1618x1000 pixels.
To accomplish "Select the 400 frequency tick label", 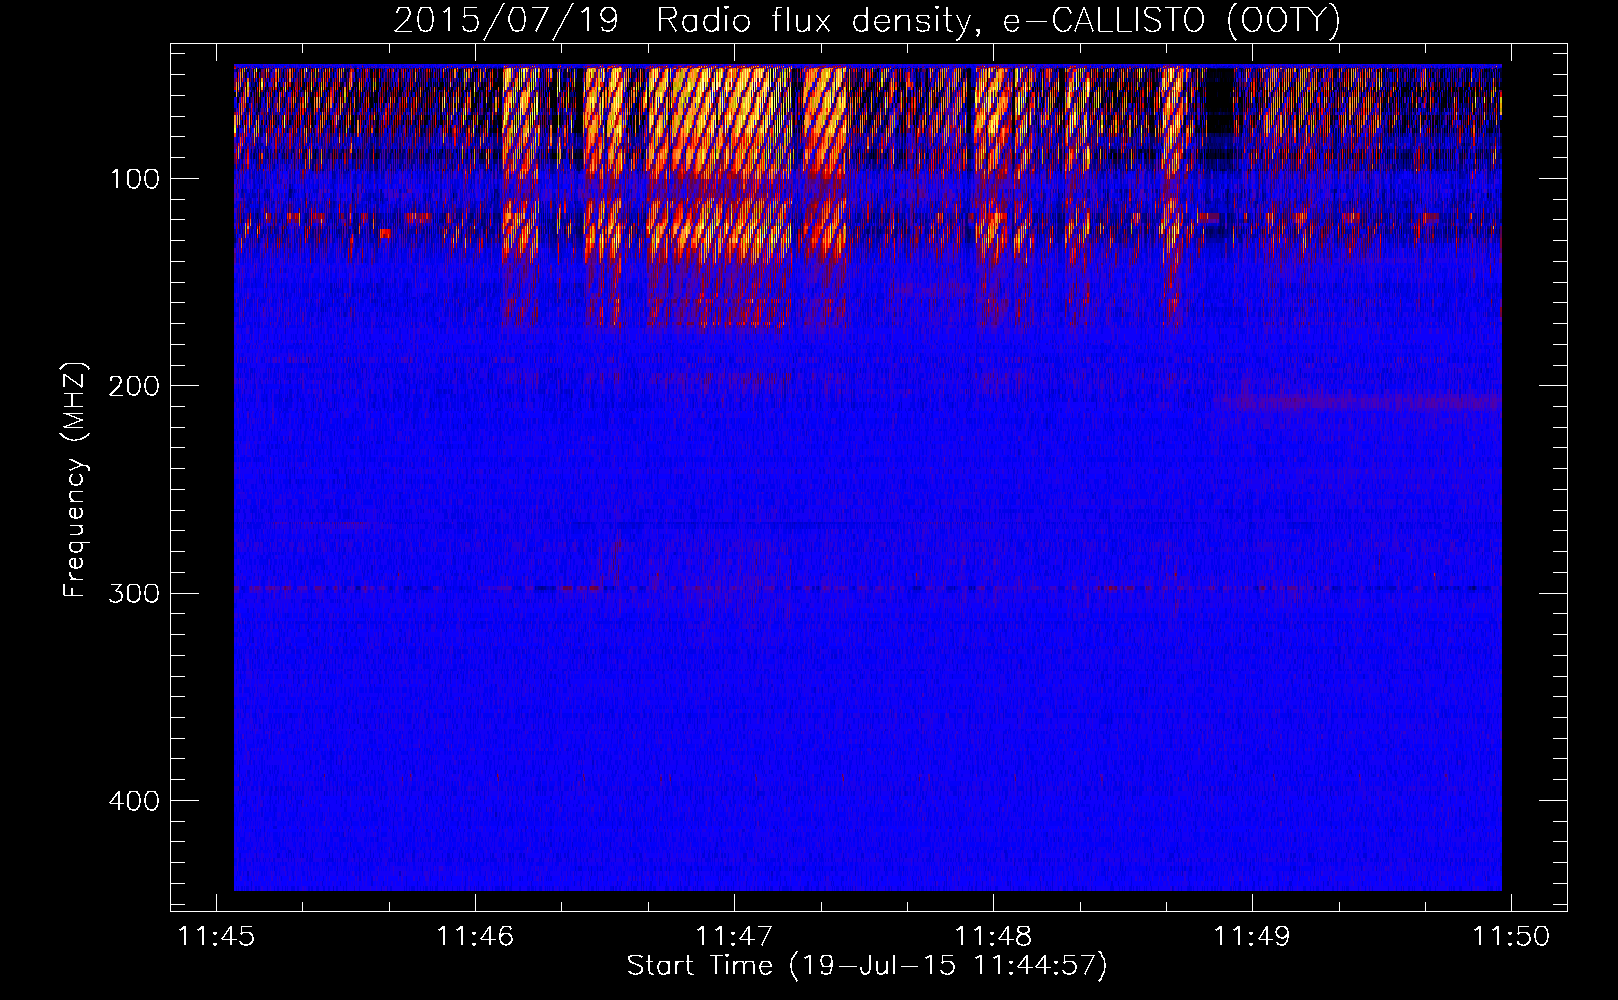I will [133, 801].
